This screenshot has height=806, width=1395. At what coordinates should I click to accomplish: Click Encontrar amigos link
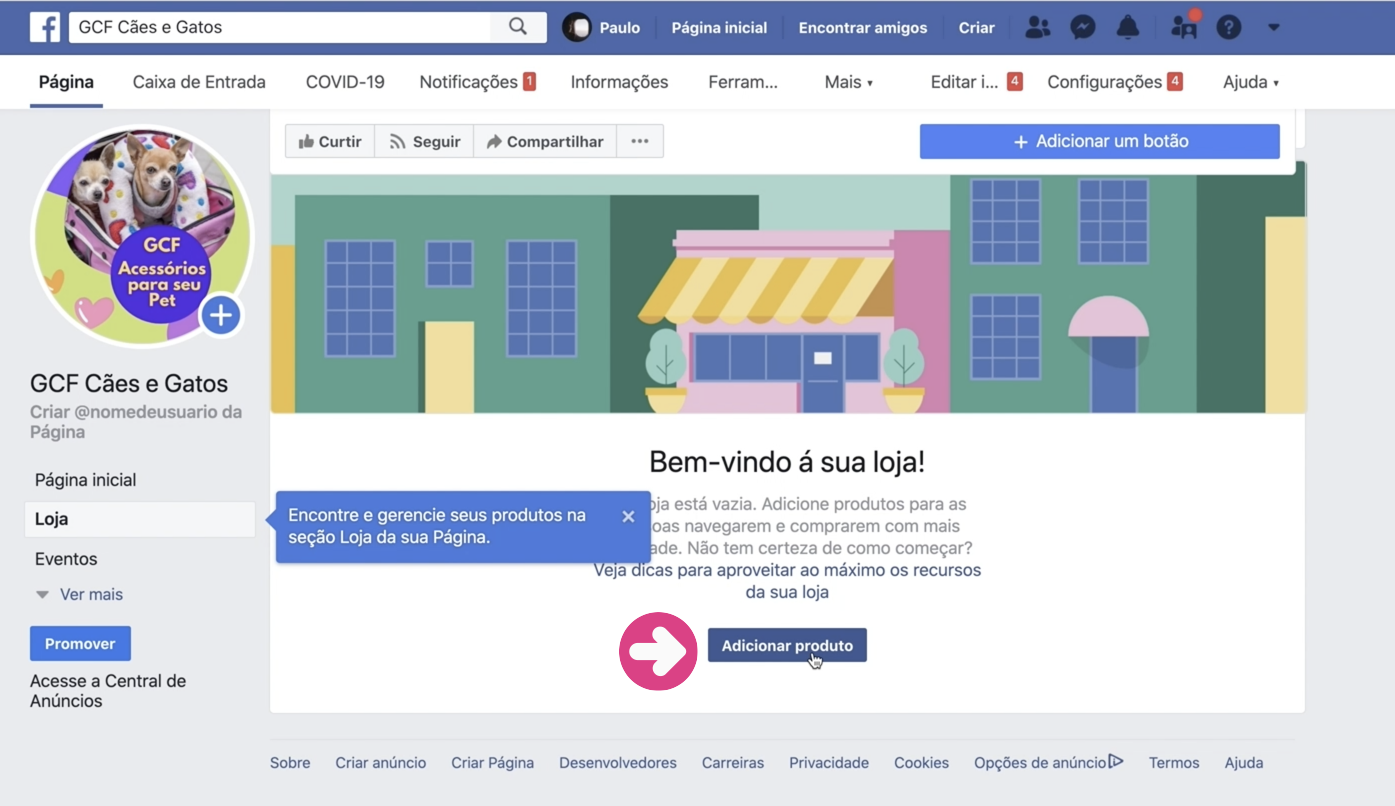pyautogui.click(x=863, y=27)
